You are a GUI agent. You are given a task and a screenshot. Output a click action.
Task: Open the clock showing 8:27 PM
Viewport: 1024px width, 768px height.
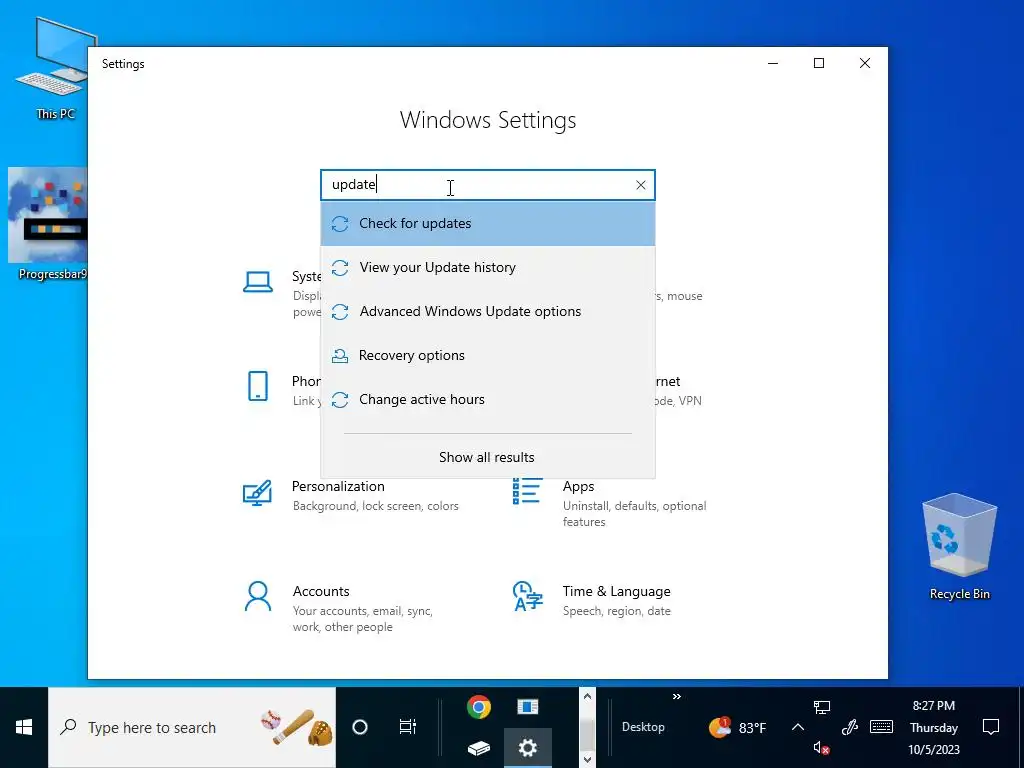pos(934,728)
